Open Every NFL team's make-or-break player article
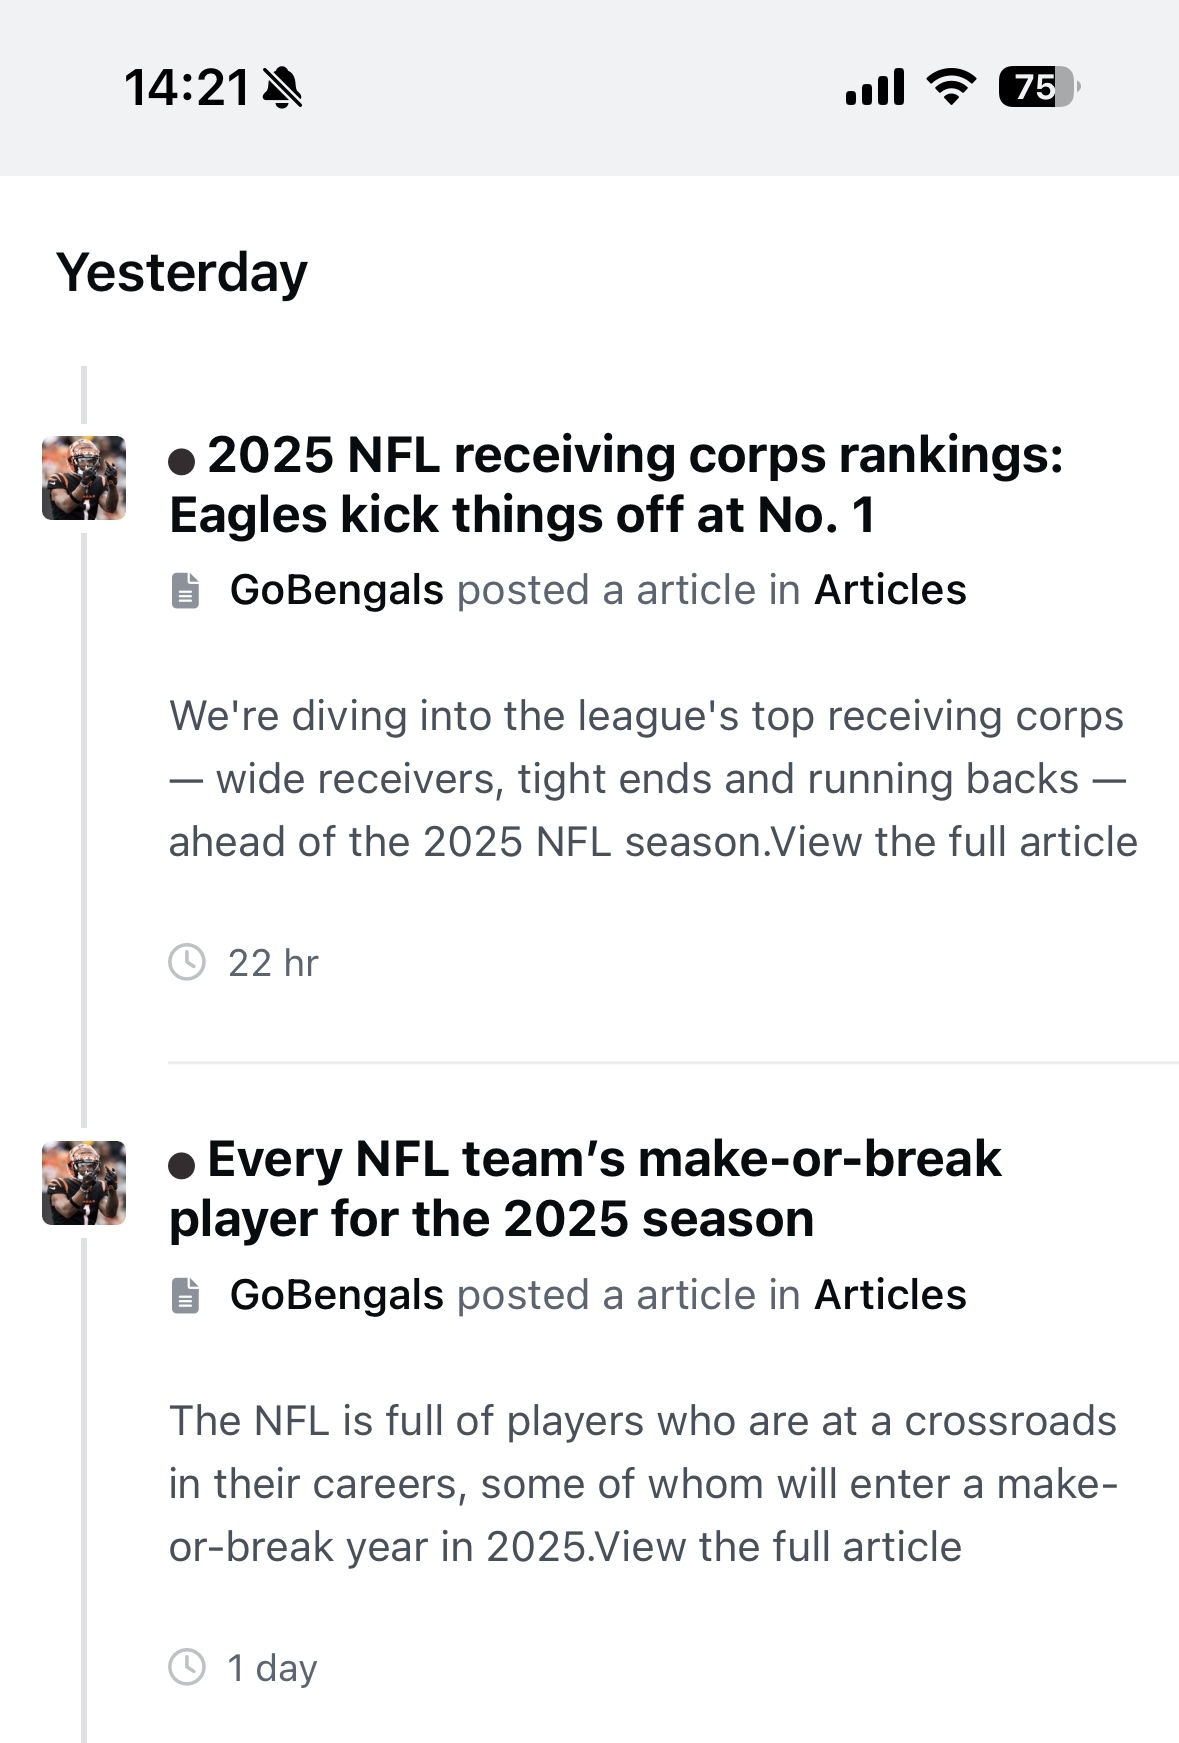This screenshot has height=1743, width=1179. click(586, 1189)
